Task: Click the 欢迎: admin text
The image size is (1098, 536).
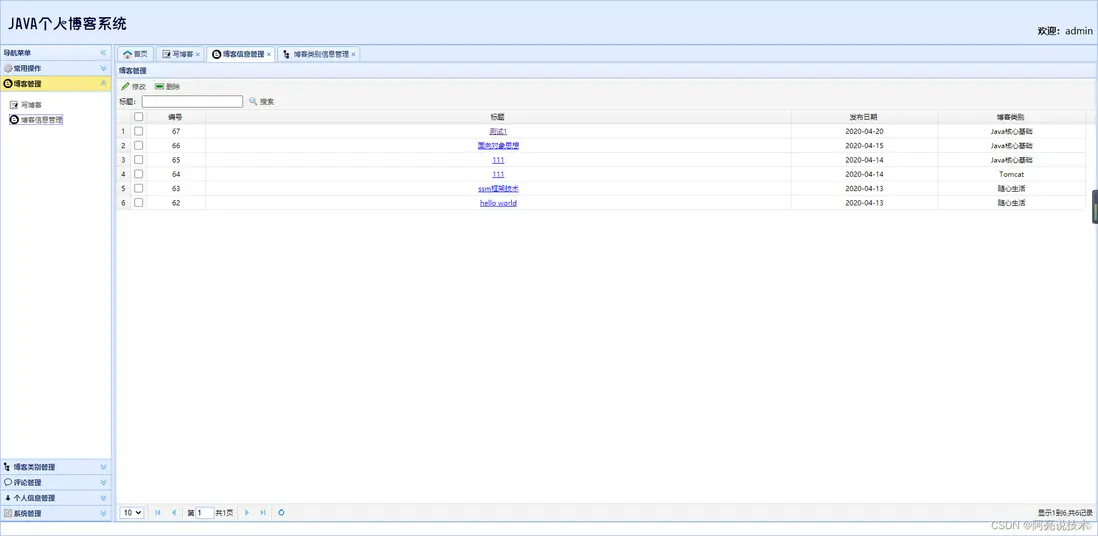Action: coord(1065,31)
